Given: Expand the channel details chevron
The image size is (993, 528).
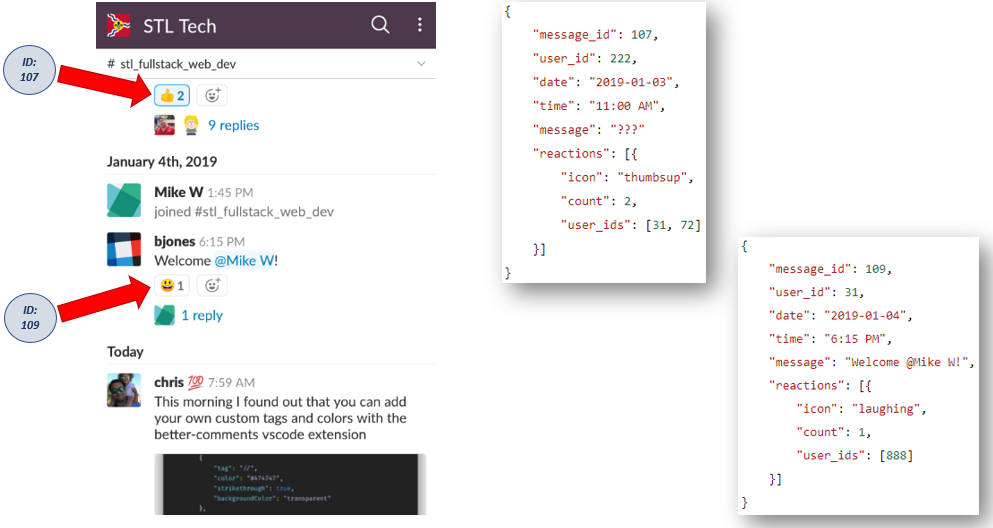Looking at the screenshot, I should point(421,64).
